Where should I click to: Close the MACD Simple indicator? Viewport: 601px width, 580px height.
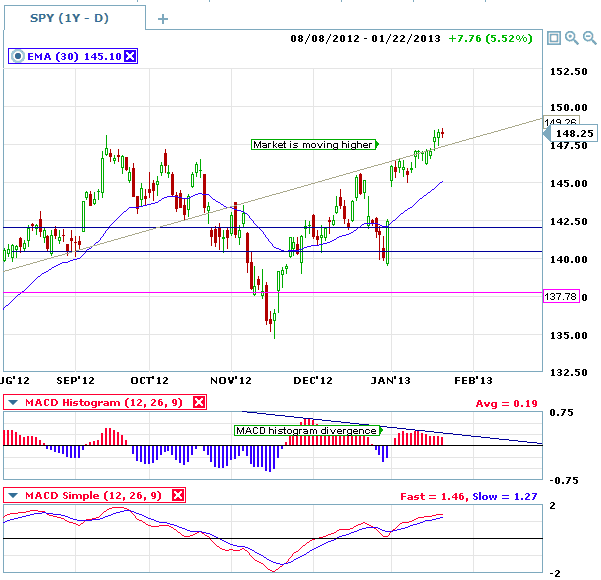click(178, 495)
